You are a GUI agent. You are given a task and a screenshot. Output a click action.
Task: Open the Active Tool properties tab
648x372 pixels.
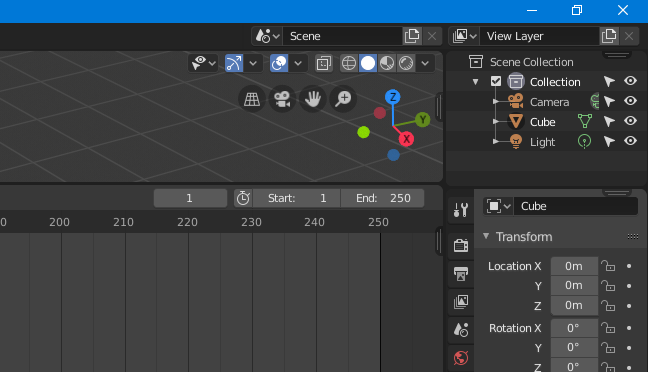pyautogui.click(x=461, y=210)
